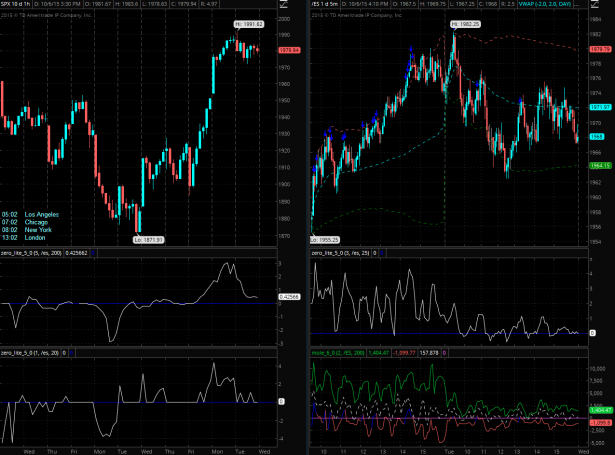Viewport: 615px width, 455px height.
Task: Click the red 1978.79 upper band tag
Action: pyautogui.click(x=601, y=48)
